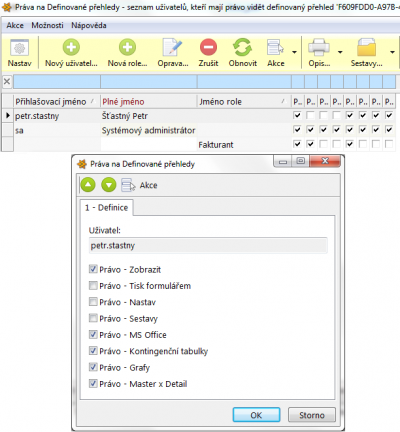Open the Možnosti menu

[47, 25]
